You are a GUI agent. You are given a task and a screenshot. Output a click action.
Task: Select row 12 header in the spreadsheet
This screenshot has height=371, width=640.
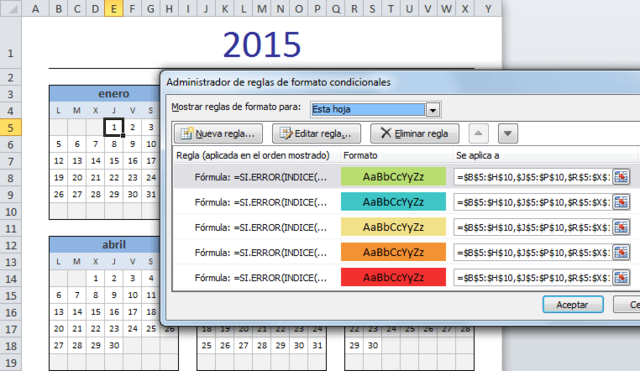11,245
